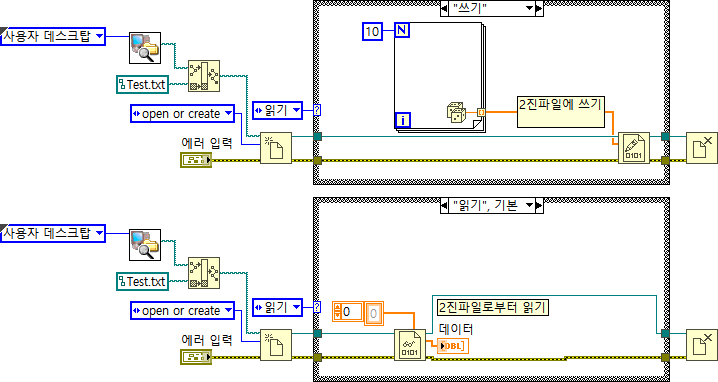Click the 2진파일에 쓰기 comment label
718x382 pixels.
(x=561, y=112)
